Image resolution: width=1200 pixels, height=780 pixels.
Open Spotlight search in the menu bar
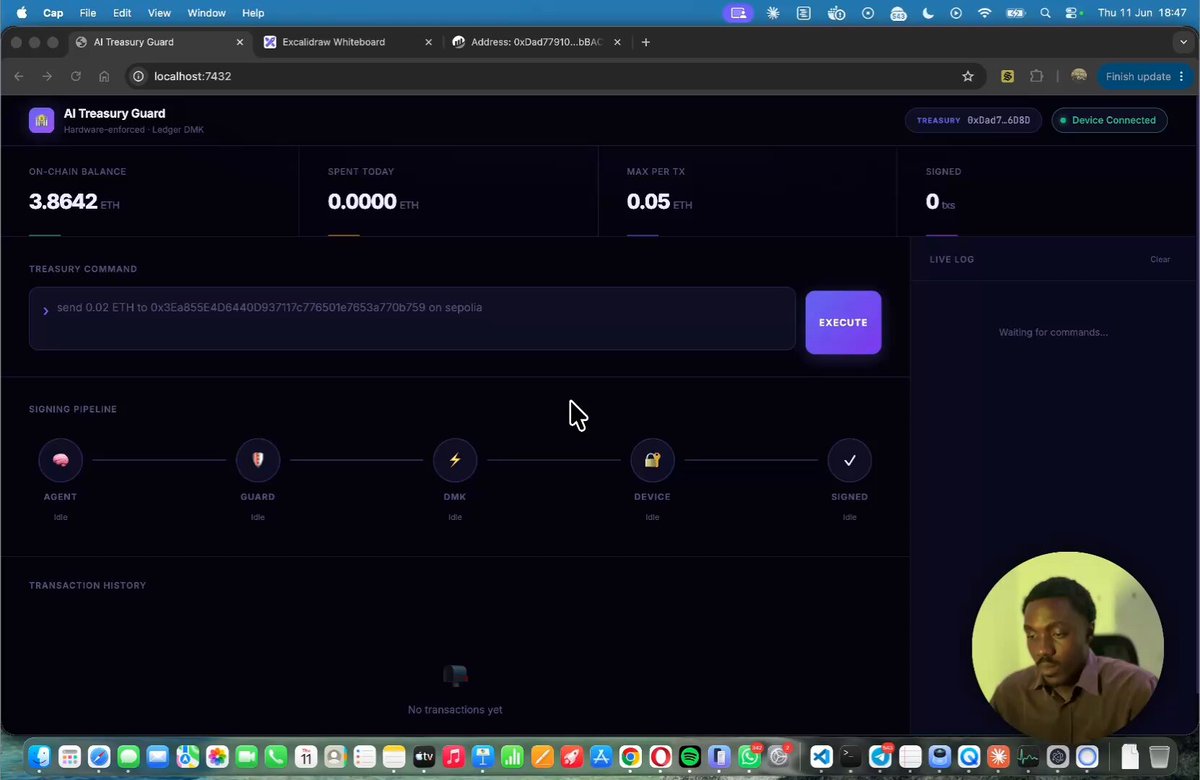[x=1045, y=13]
